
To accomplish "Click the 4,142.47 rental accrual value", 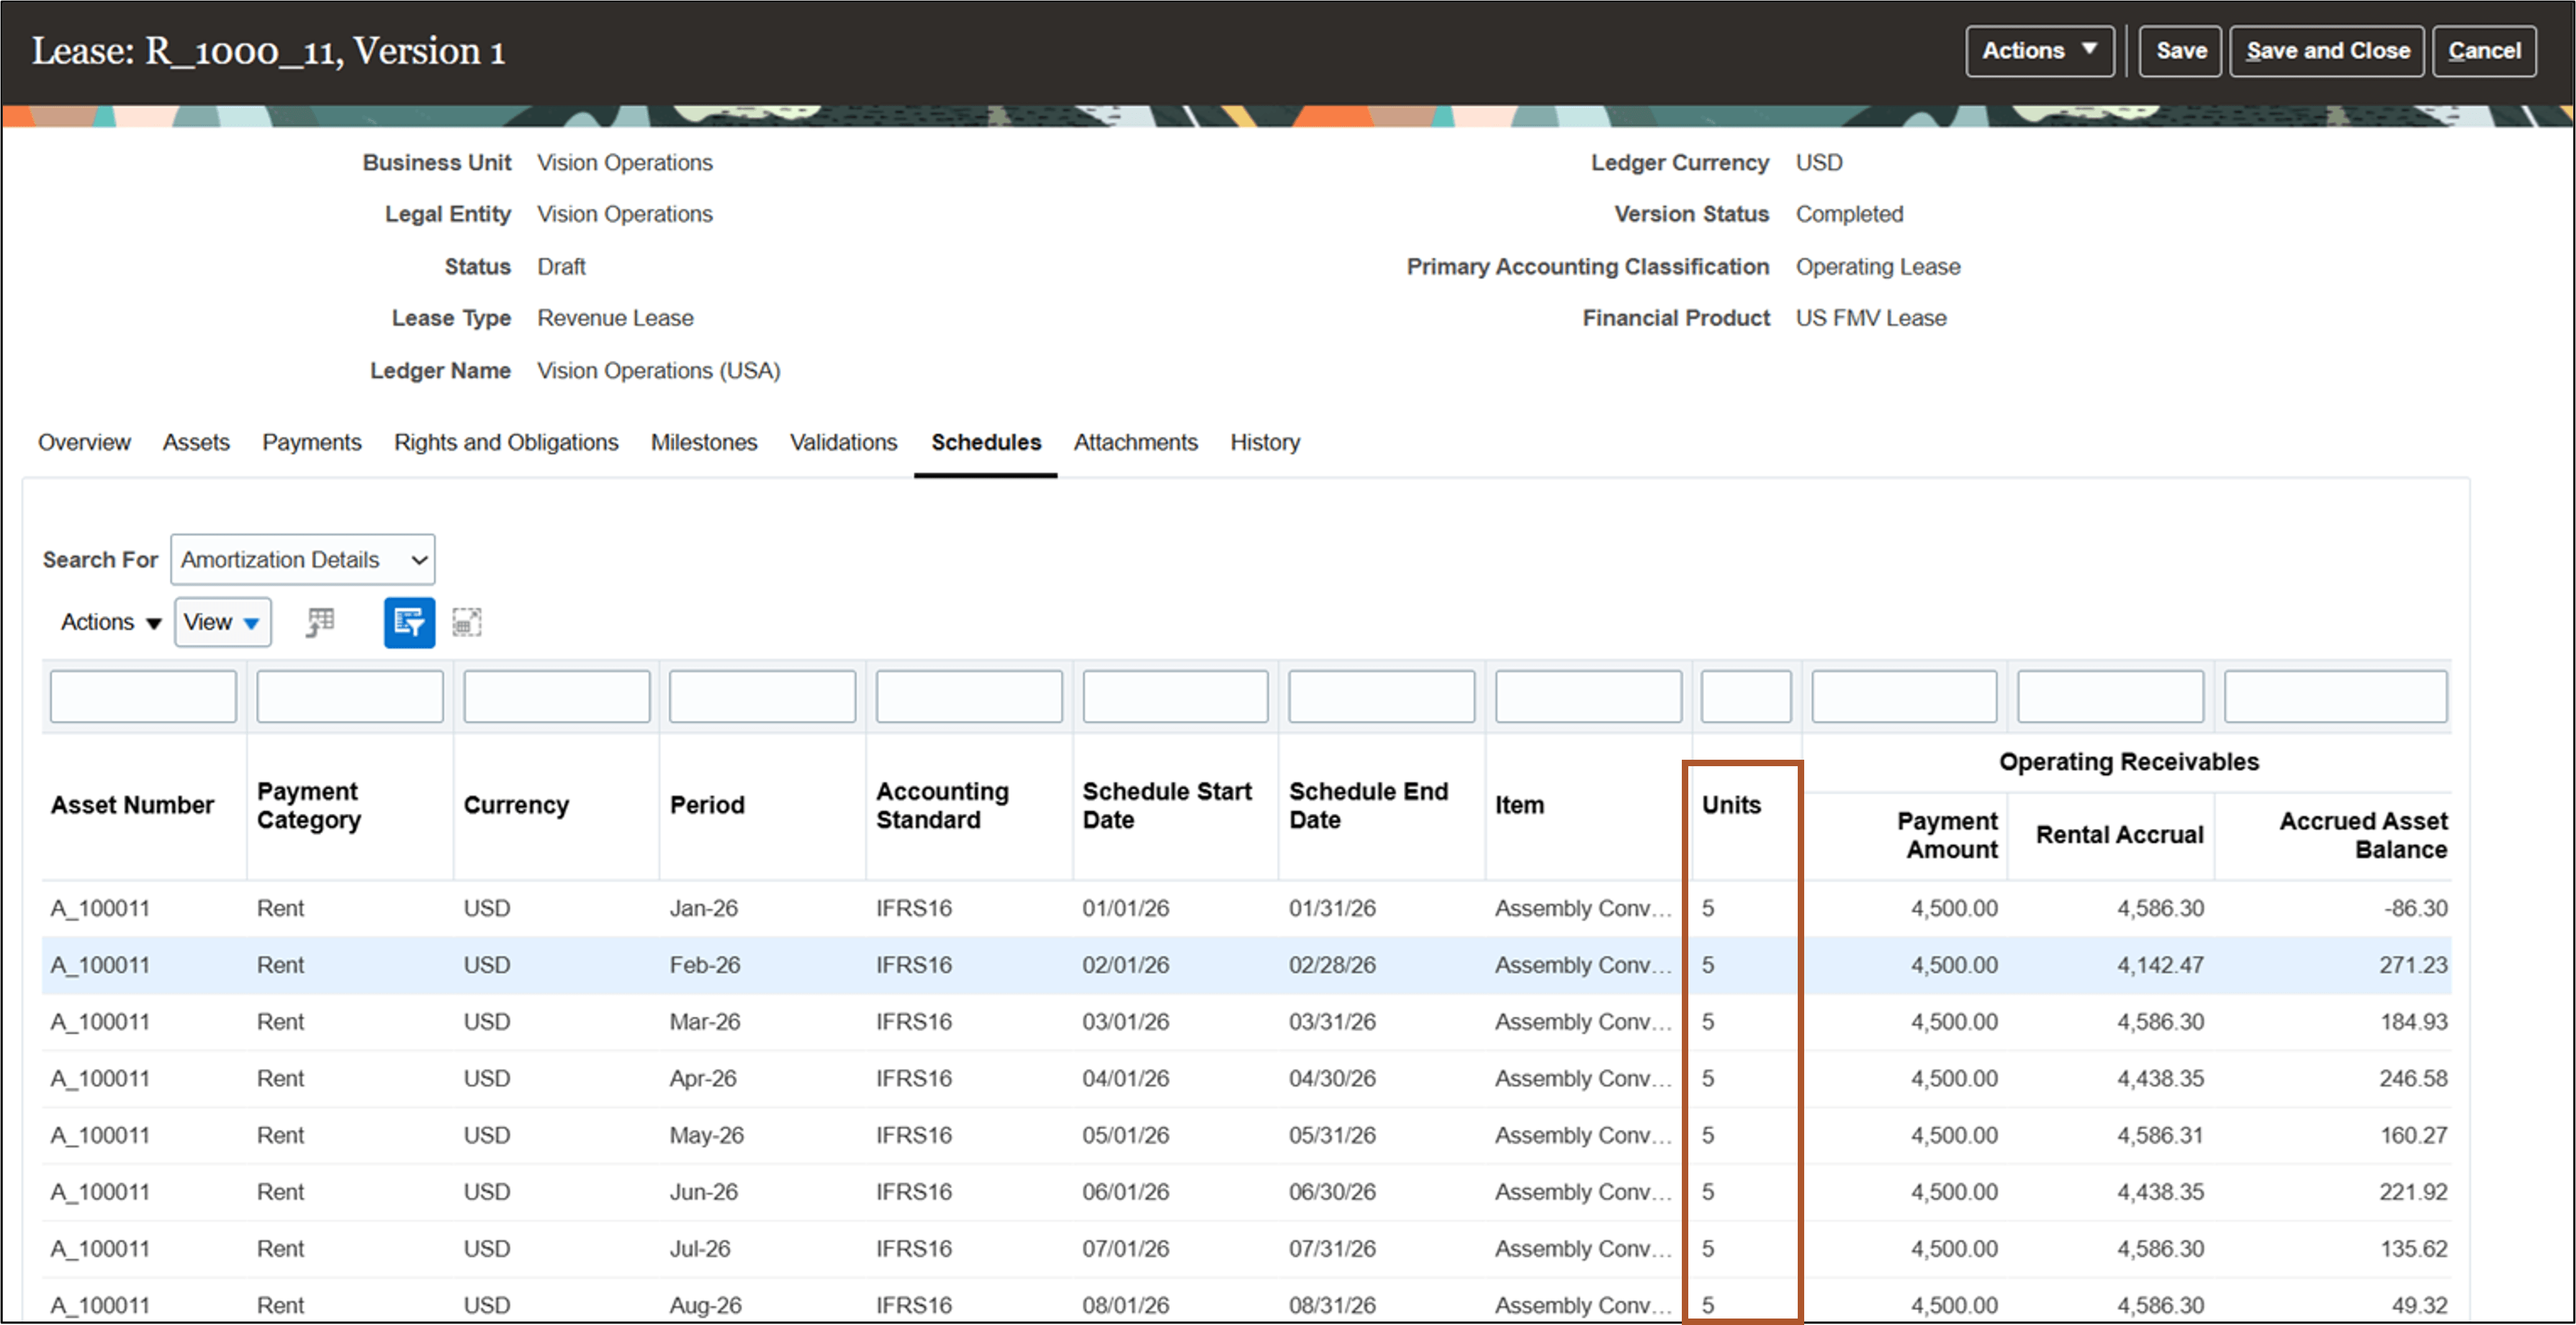I will (x=2160, y=965).
